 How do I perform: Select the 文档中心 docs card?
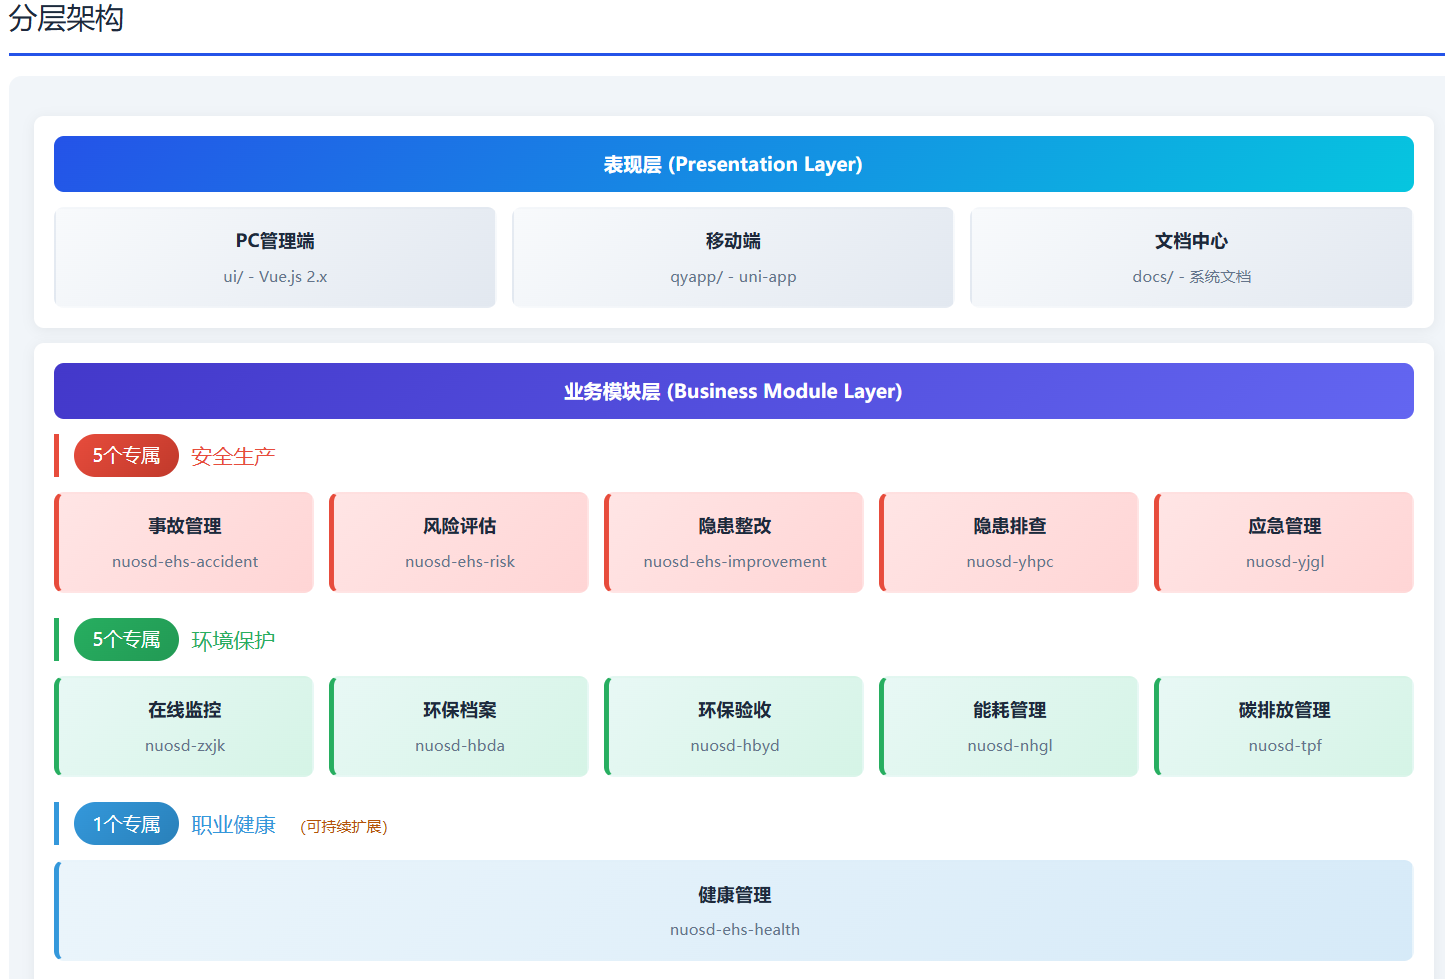click(x=1191, y=257)
